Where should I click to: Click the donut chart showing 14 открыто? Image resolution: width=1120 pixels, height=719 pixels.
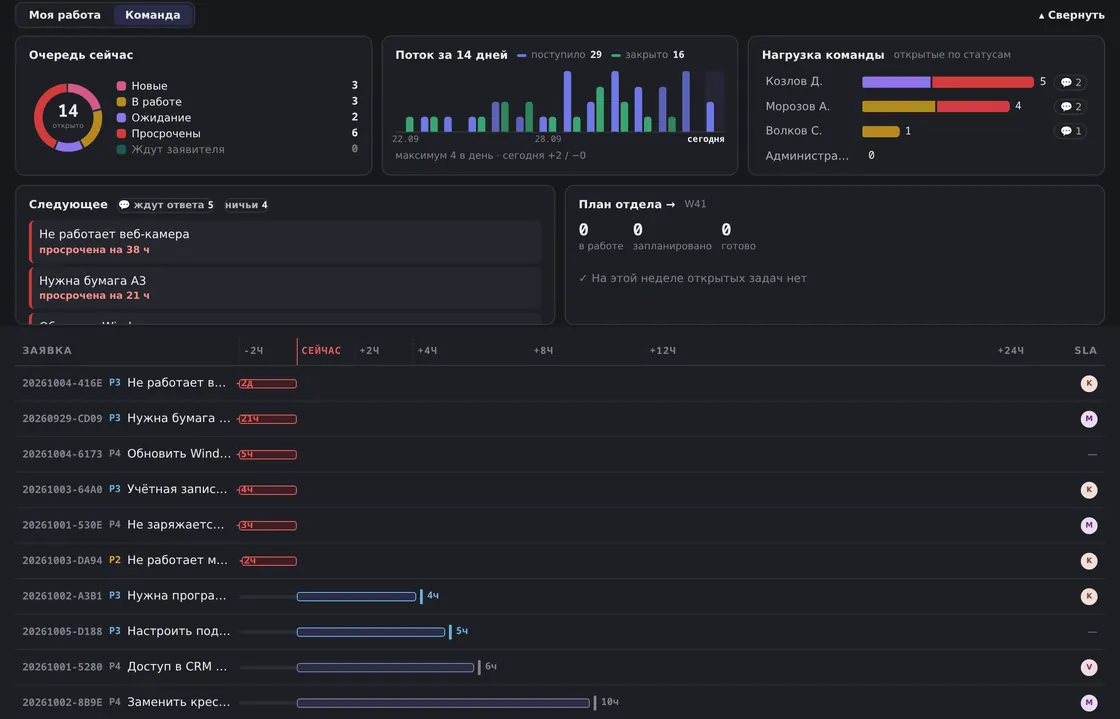(x=68, y=117)
